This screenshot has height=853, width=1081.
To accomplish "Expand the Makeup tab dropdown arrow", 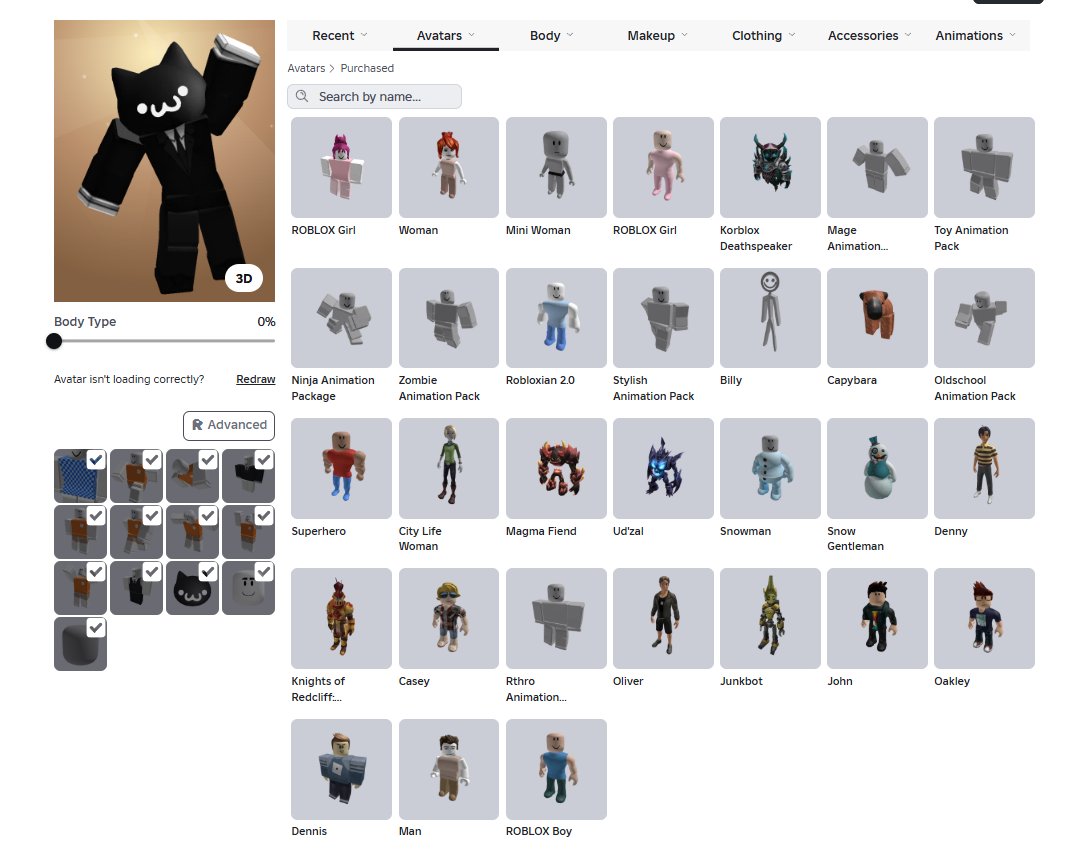I will tap(685, 34).
